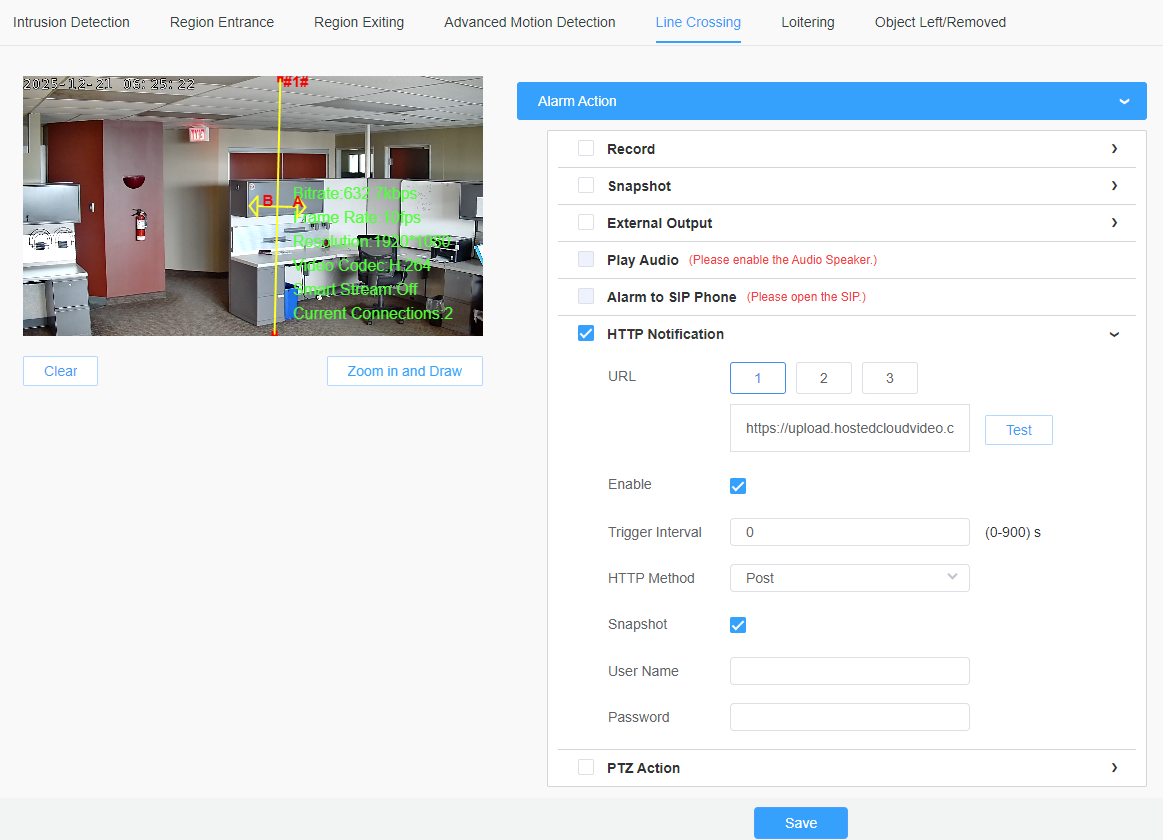Viewport: 1163px width, 840px height.
Task: Select URL slot 1
Action: click(758, 378)
